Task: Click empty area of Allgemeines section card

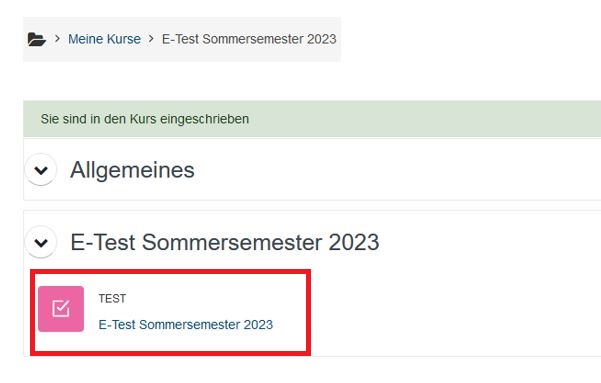Action: click(383, 170)
